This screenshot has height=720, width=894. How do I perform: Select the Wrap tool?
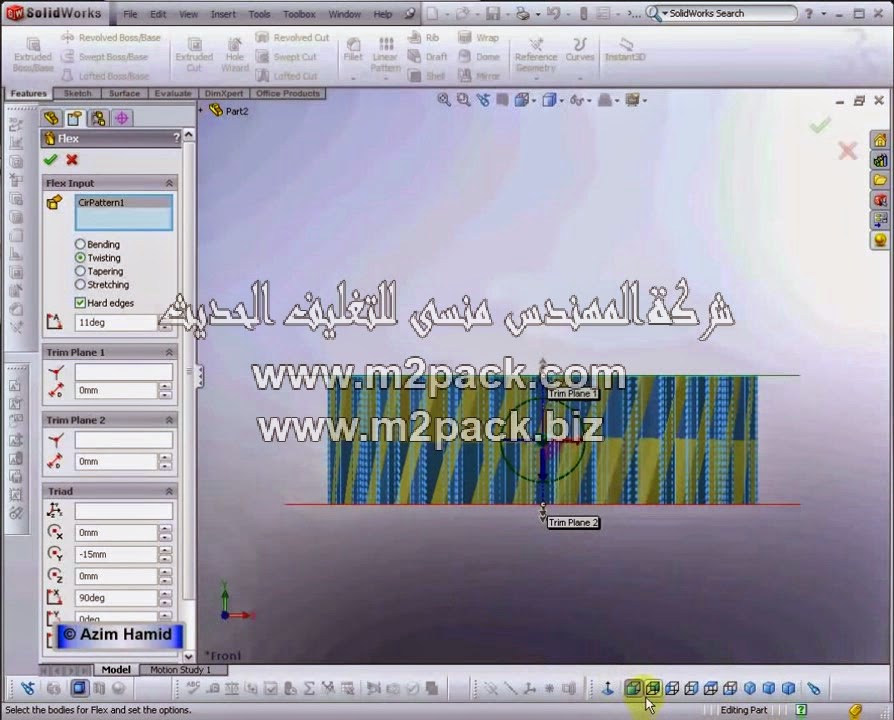tap(478, 38)
